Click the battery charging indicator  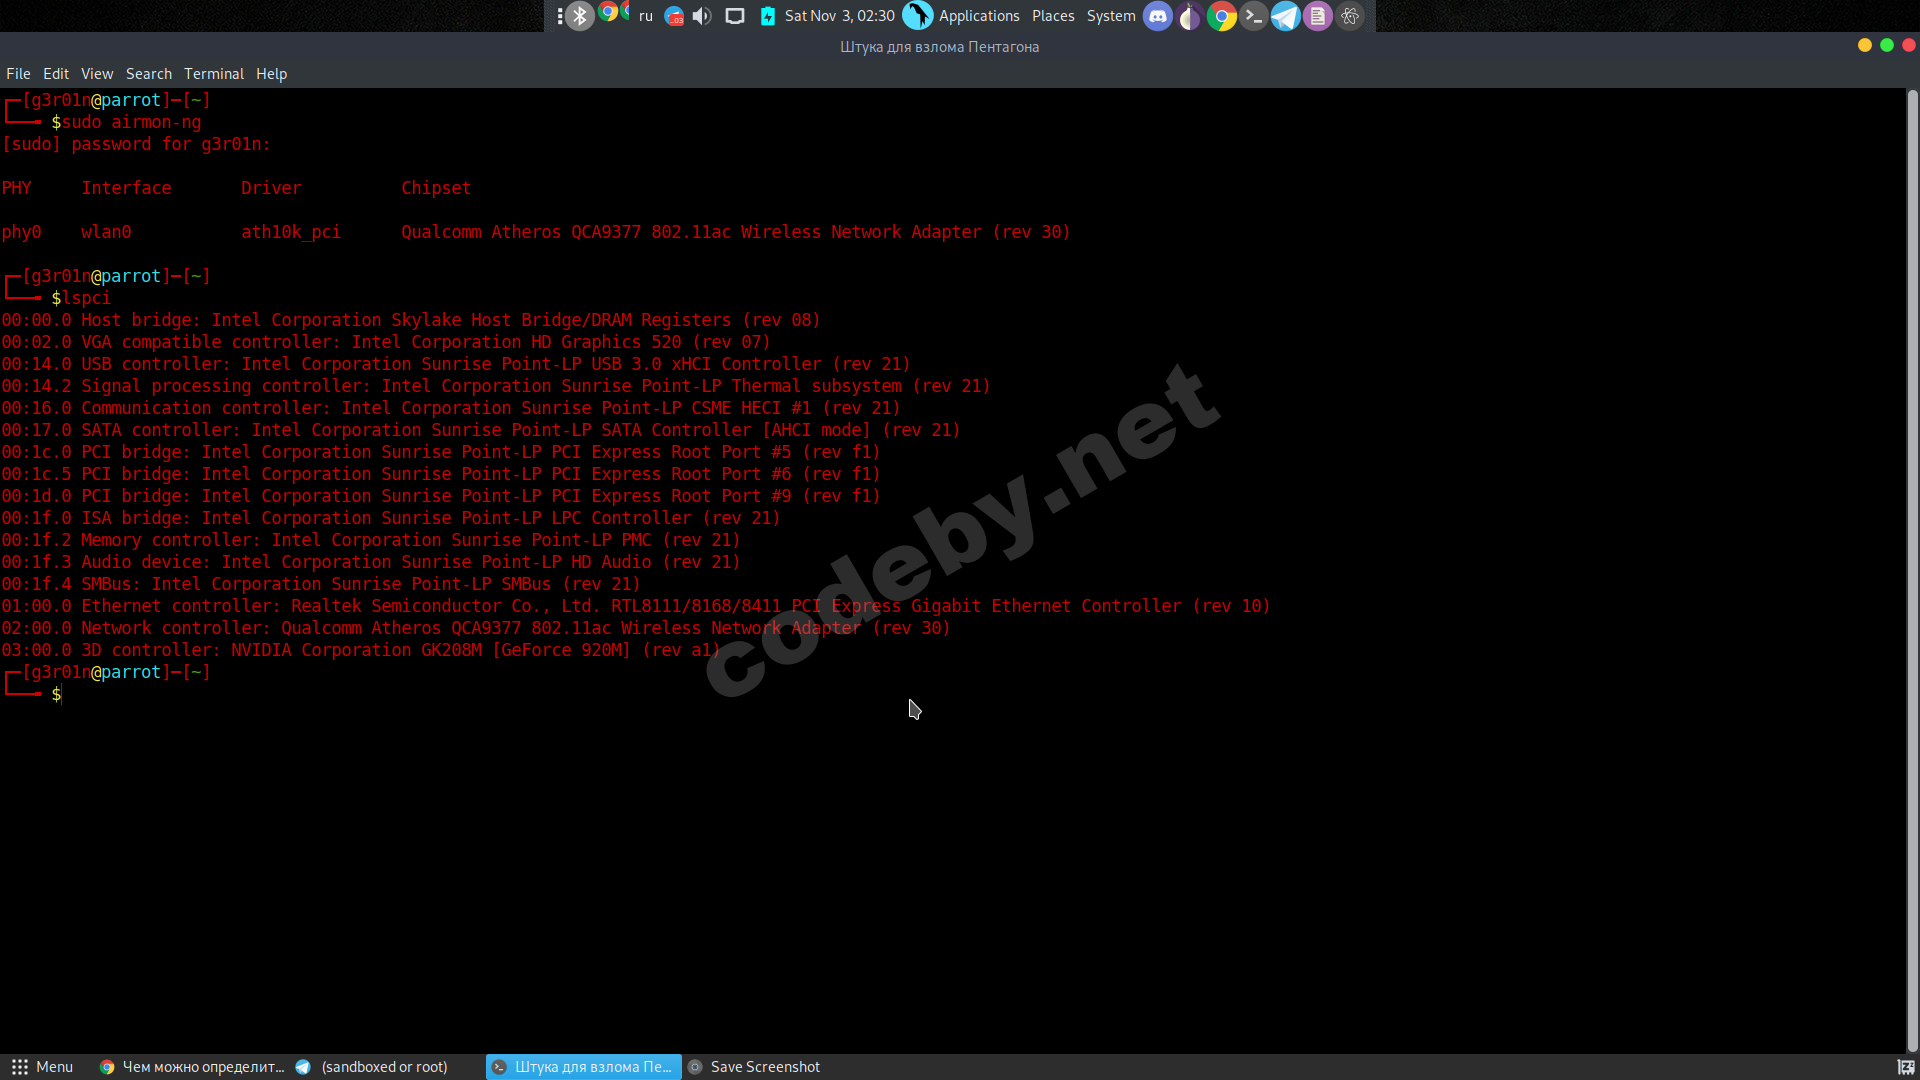(x=767, y=16)
